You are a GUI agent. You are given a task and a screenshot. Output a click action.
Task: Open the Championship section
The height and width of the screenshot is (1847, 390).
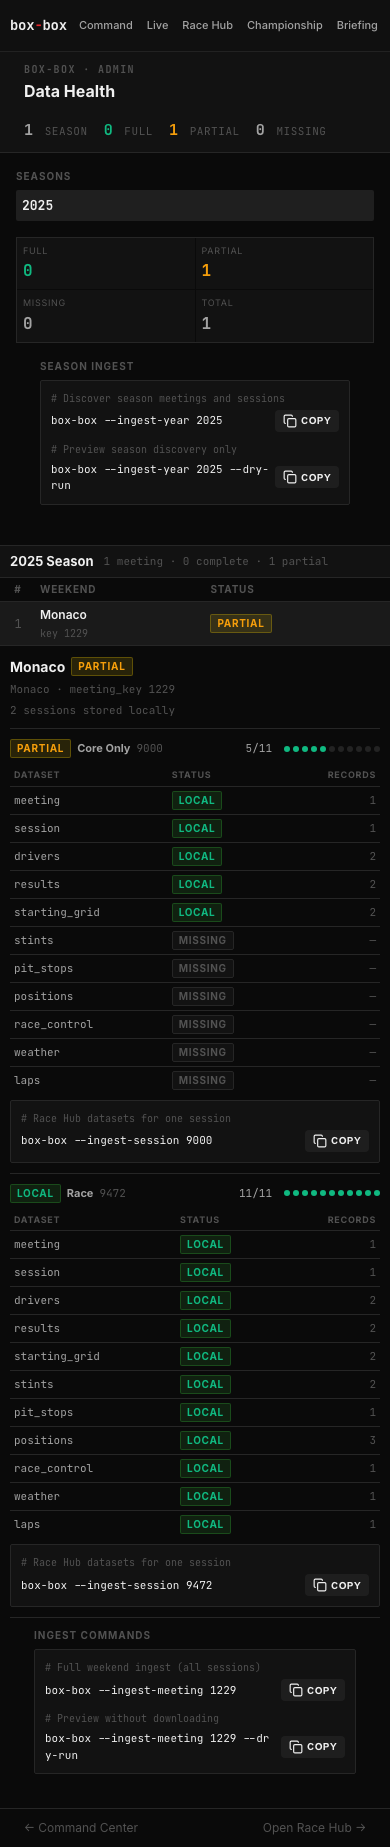(x=285, y=25)
